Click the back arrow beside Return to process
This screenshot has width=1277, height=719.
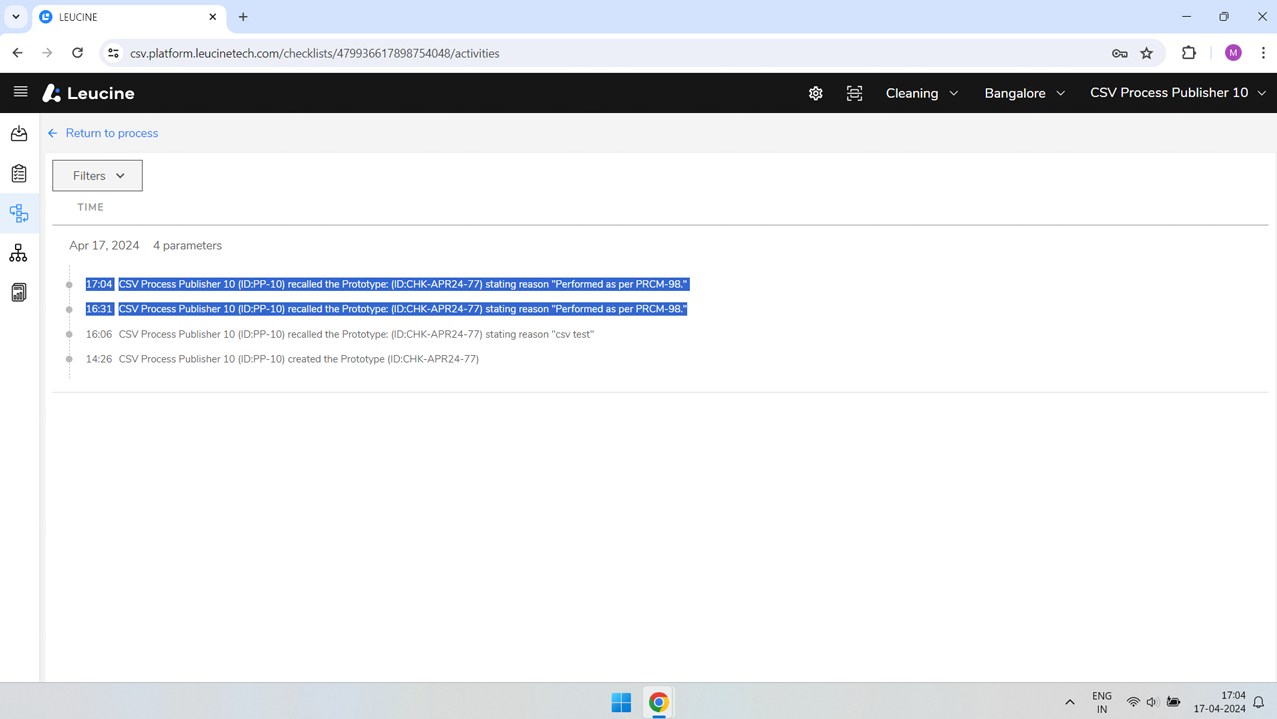53,133
